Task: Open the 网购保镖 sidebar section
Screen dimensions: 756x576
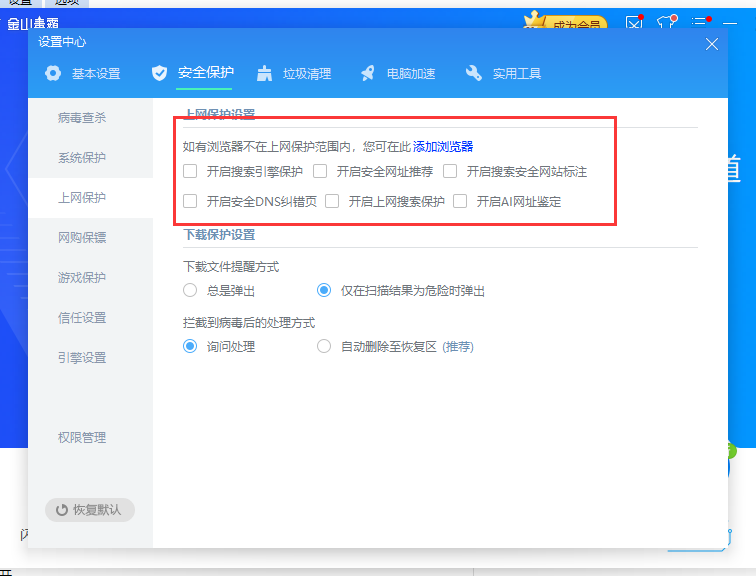Action: (x=91, y=238)
